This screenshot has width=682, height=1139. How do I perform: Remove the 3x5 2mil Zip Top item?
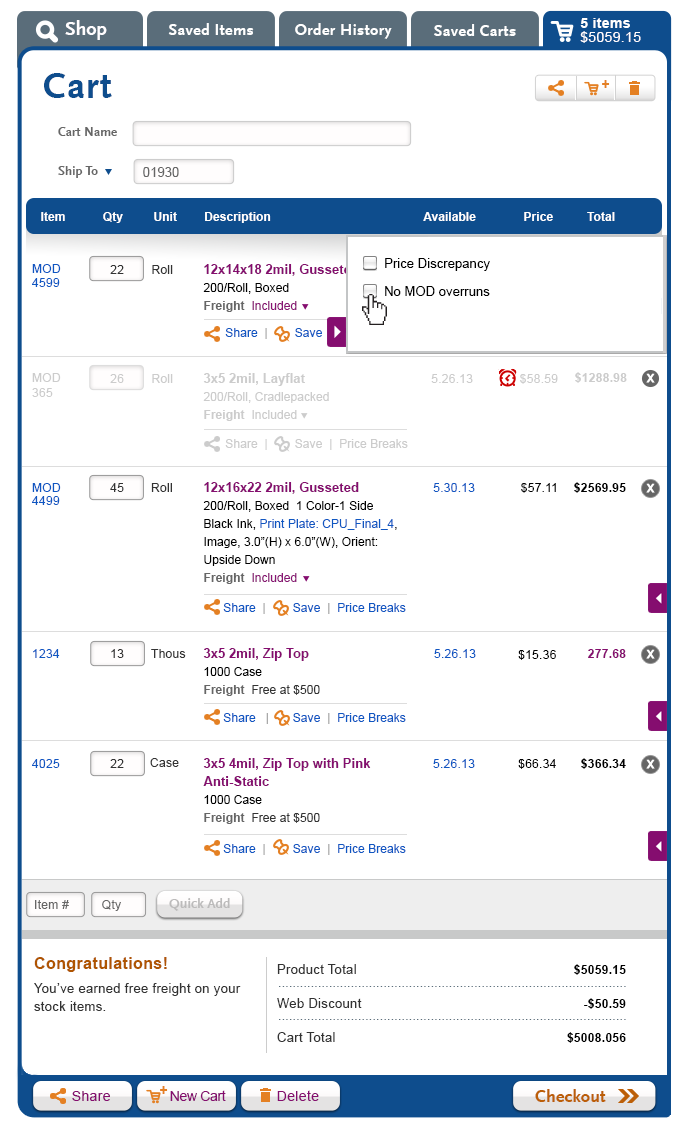(x=650, y=654)
